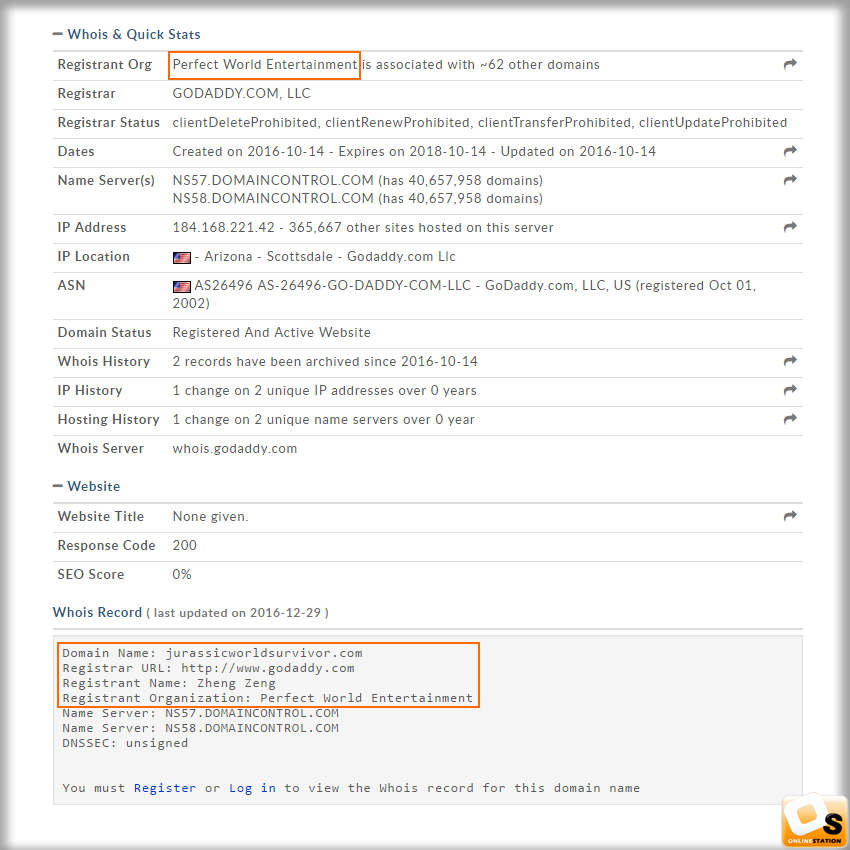
Task: Click DNSSEC: unsigned record line
Action: [x=125, y=743]
